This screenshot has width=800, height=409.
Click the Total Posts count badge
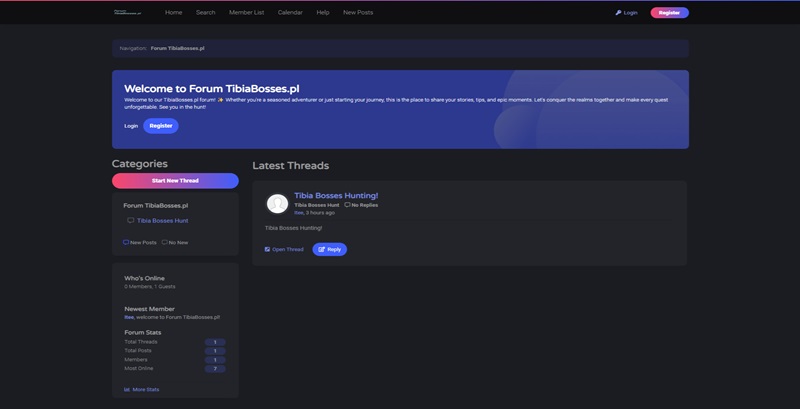tap(215, 351)
